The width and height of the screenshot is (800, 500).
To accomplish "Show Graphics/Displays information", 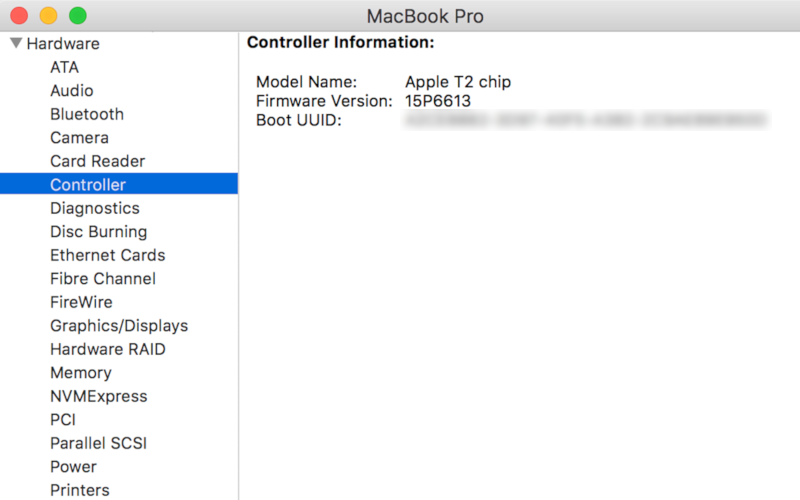I will point(119,326).
